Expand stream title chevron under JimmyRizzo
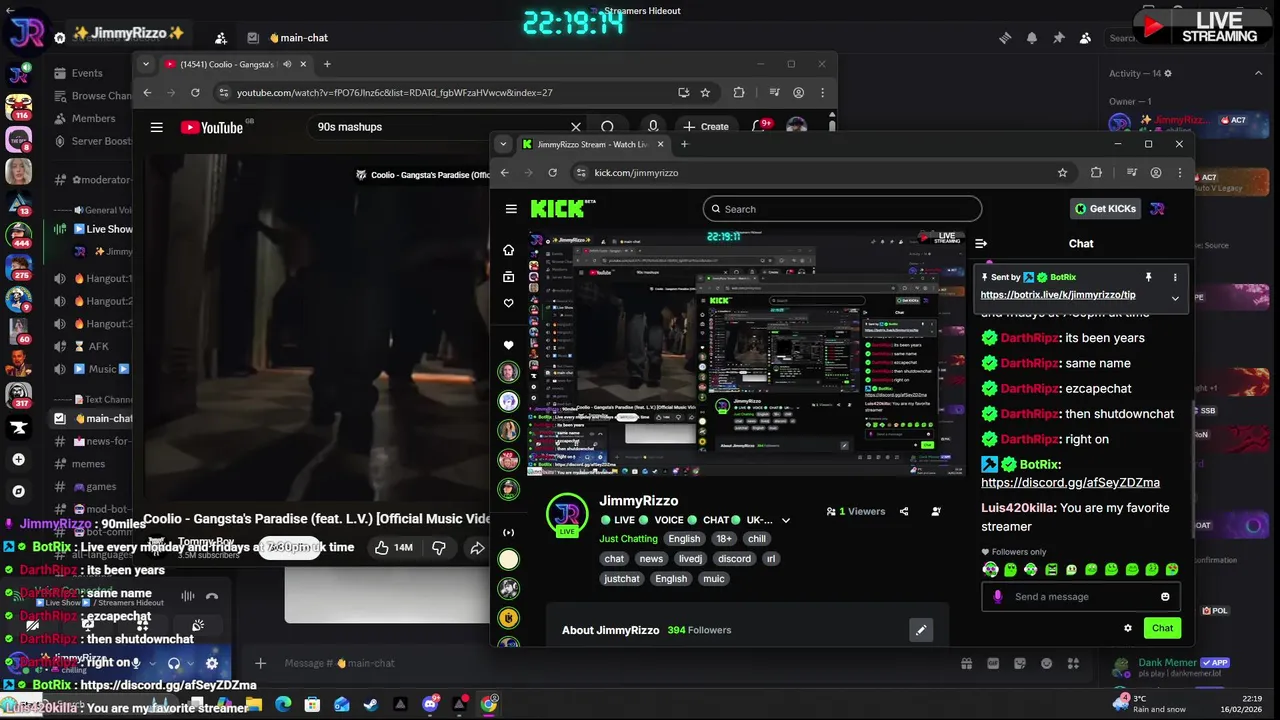The image size is (1280, 720). click(786, 520)
